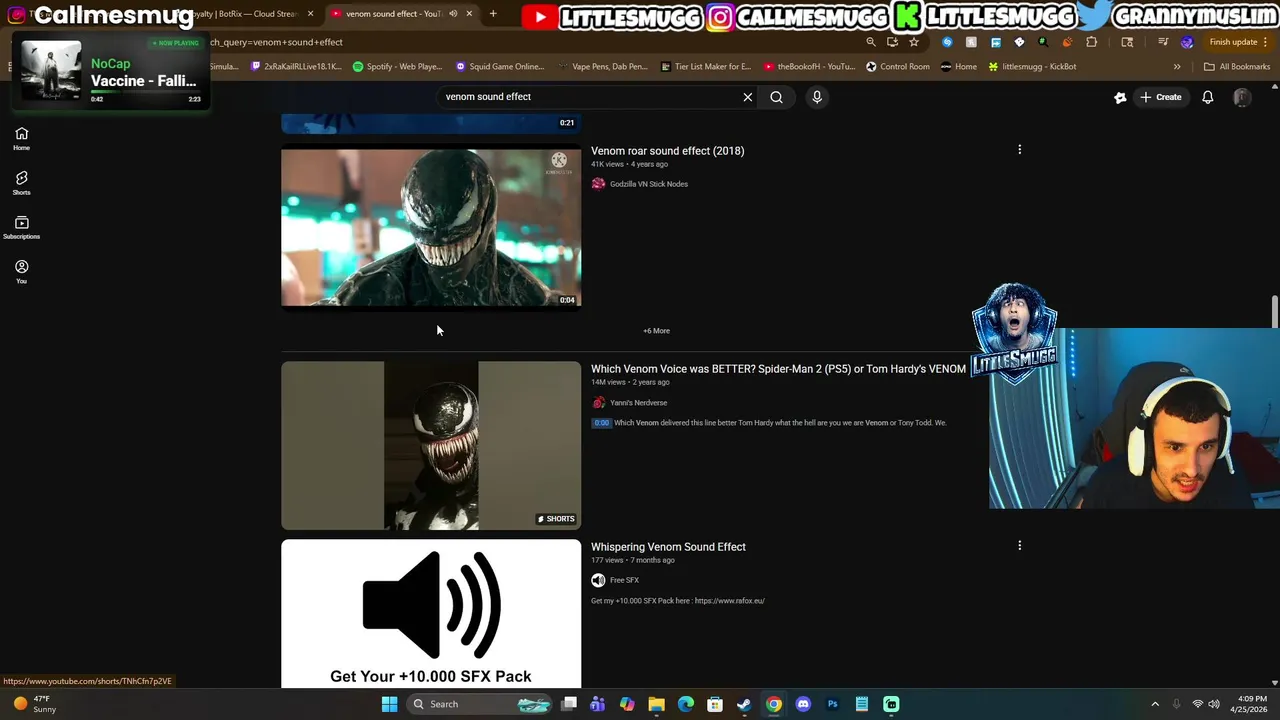
Task: Start voice search with microphone icon
Action: 817,97
